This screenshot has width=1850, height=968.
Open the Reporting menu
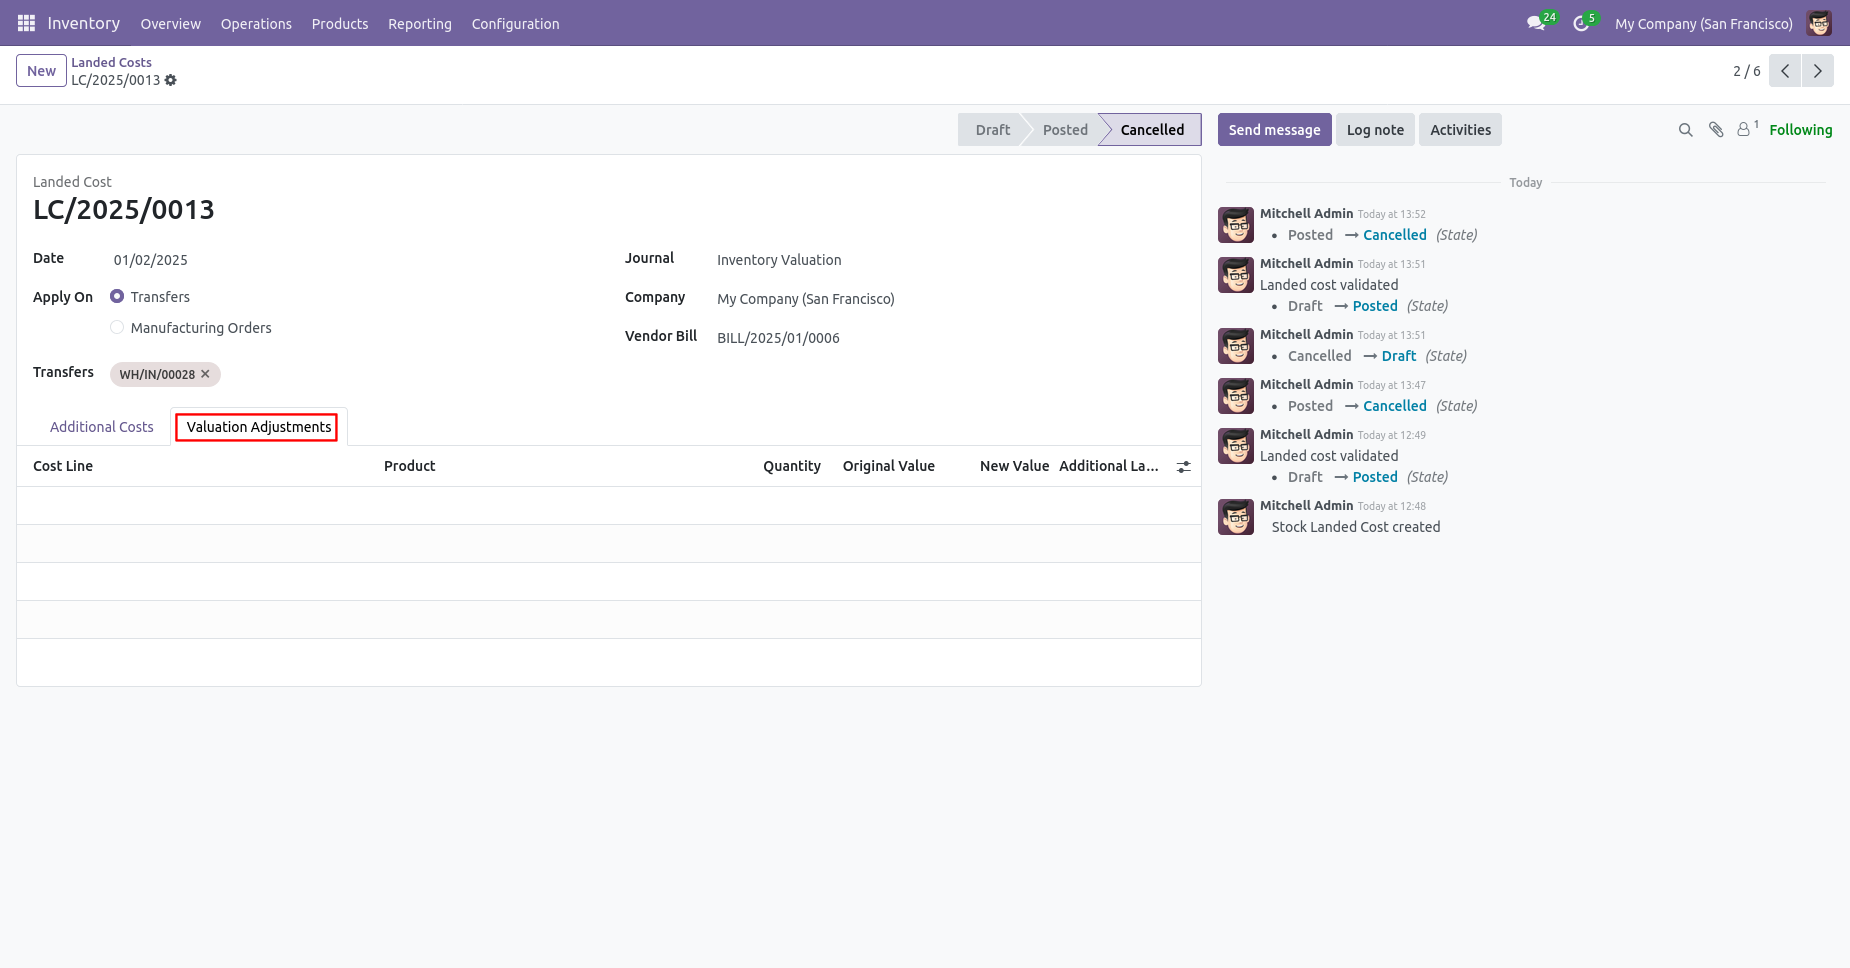pos(420,24)
